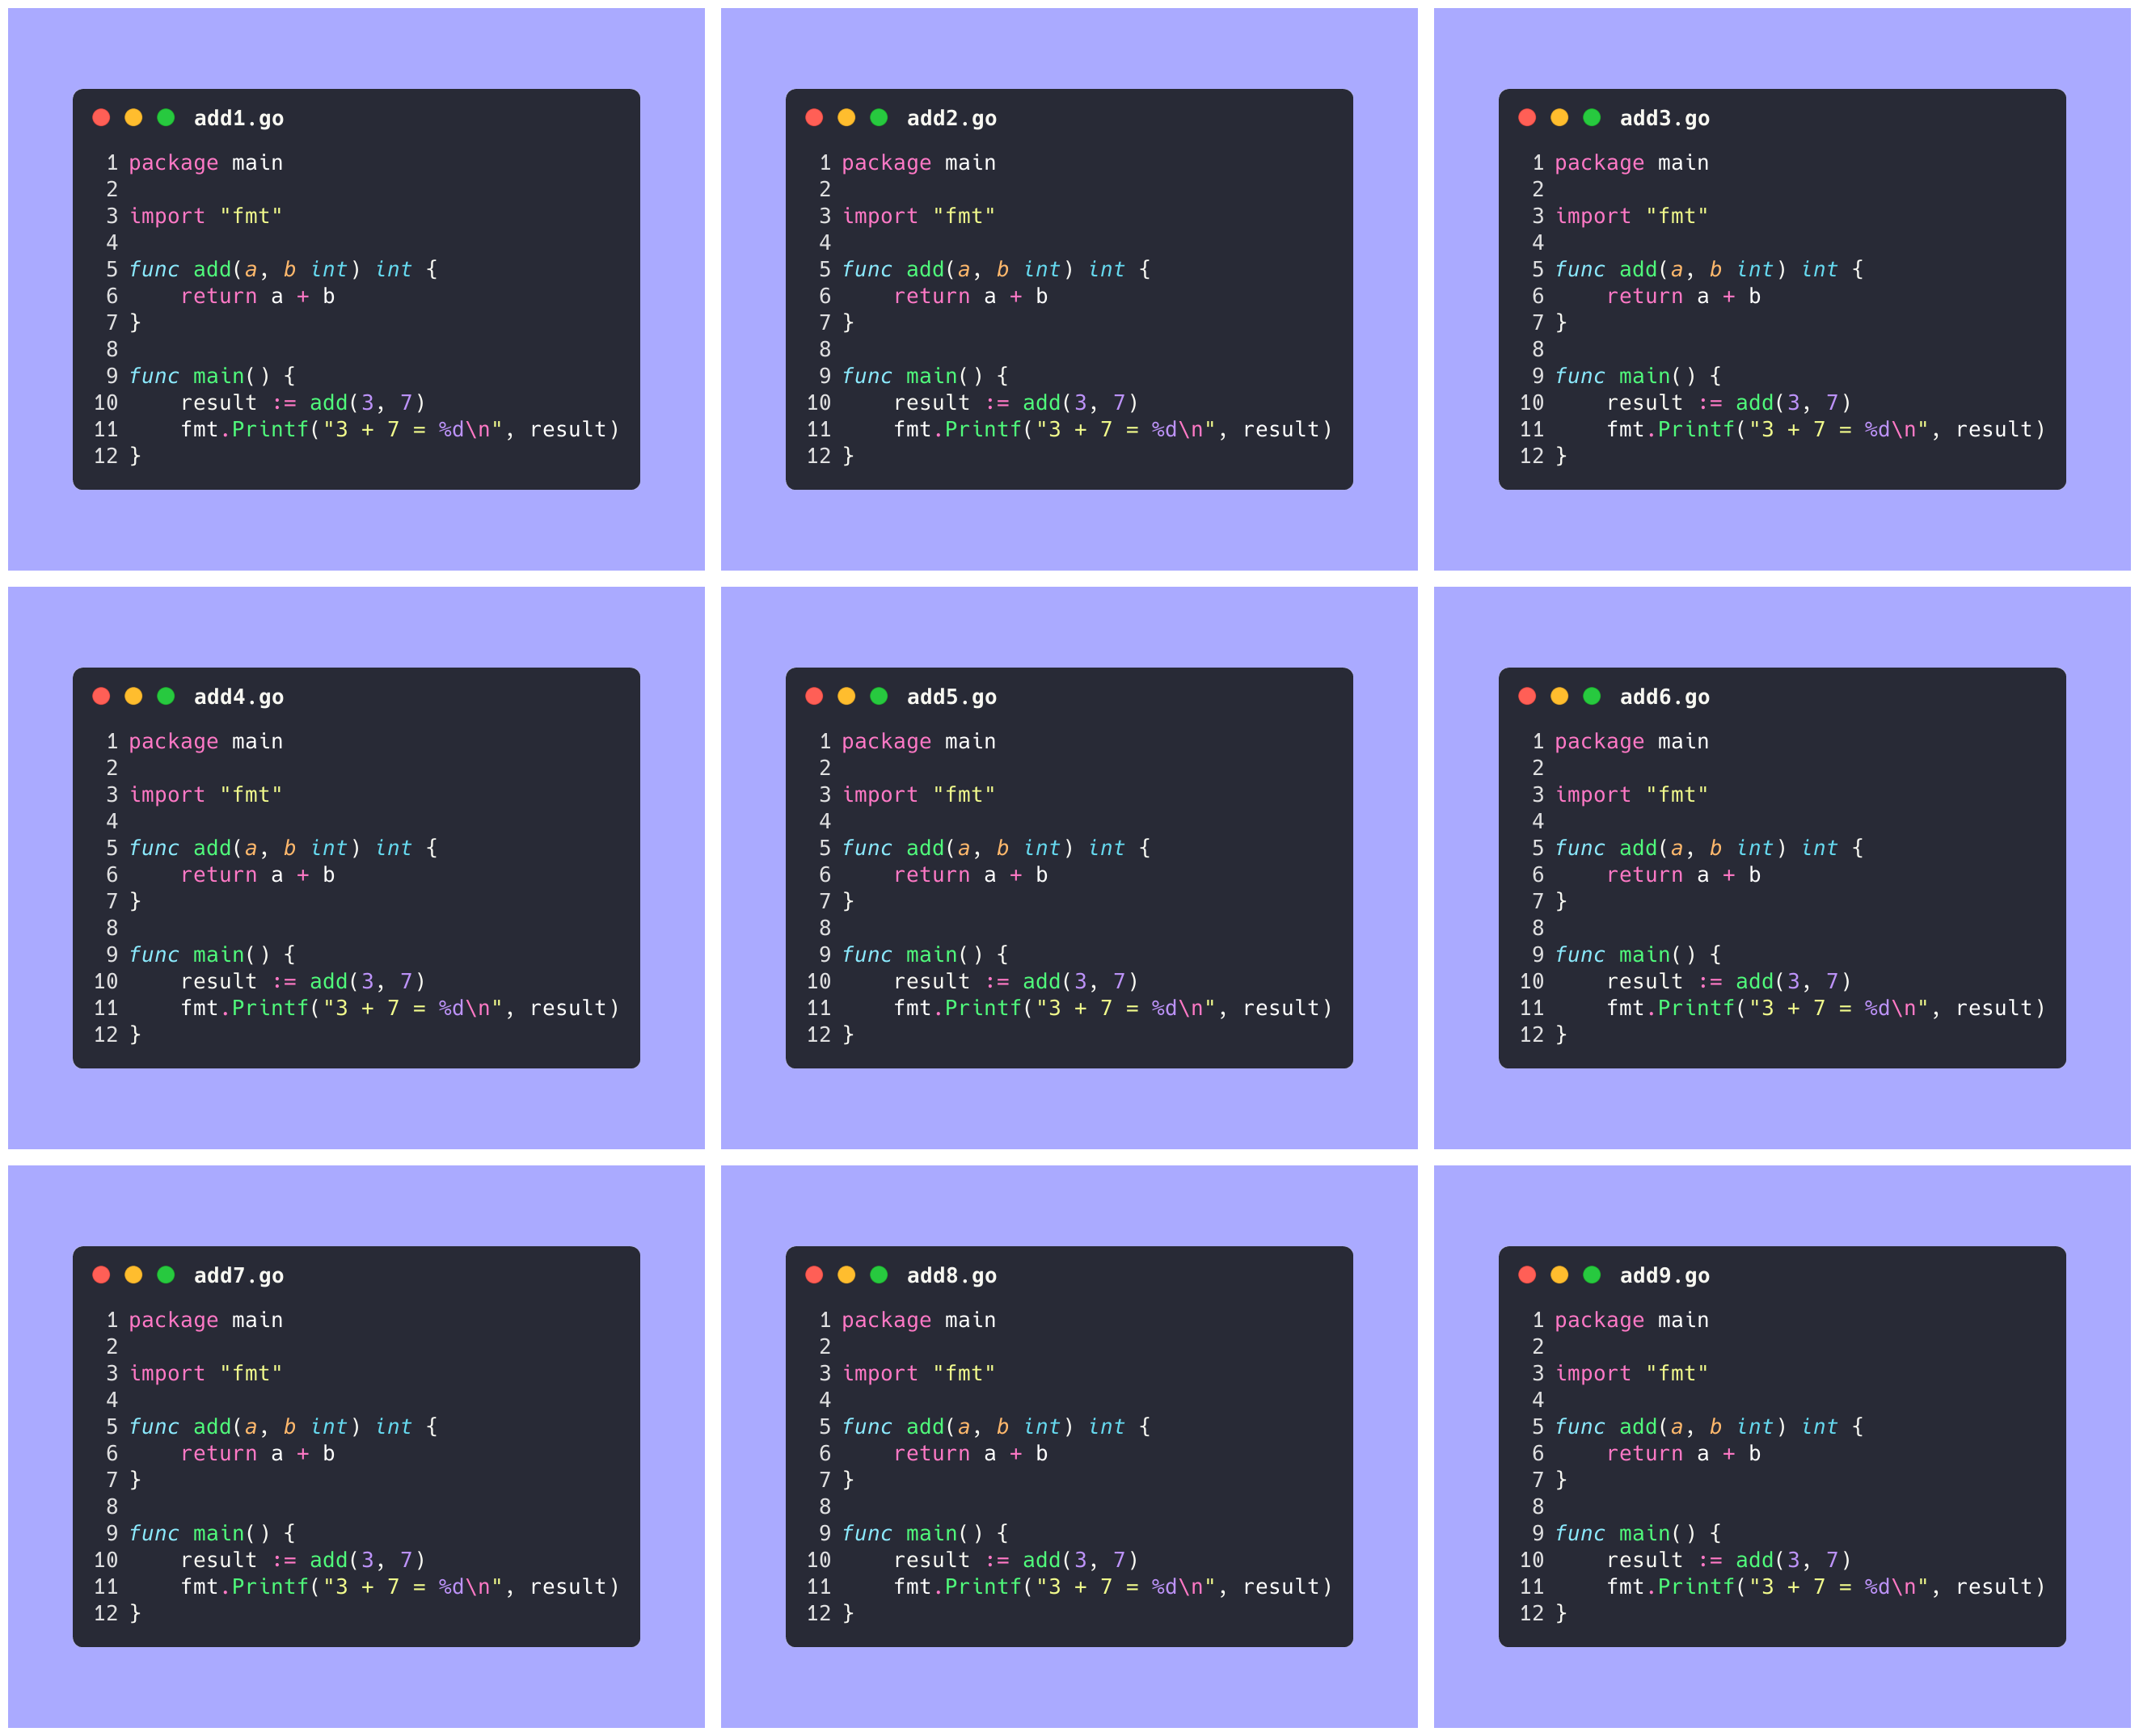Click the green dot in add7.go window
2139x1736 pixels.
(x=166, y=1274)
